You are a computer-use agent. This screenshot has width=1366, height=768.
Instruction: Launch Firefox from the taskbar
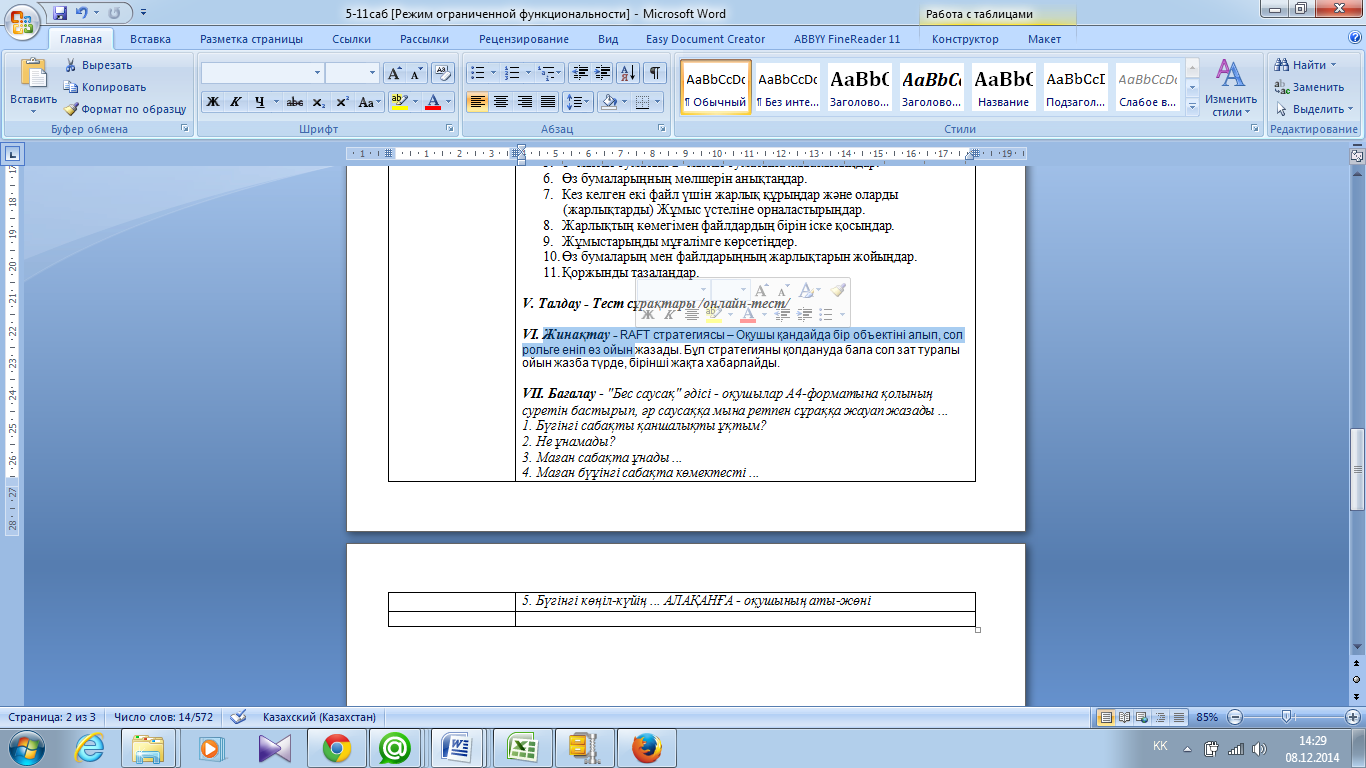[x=646, y=748]
